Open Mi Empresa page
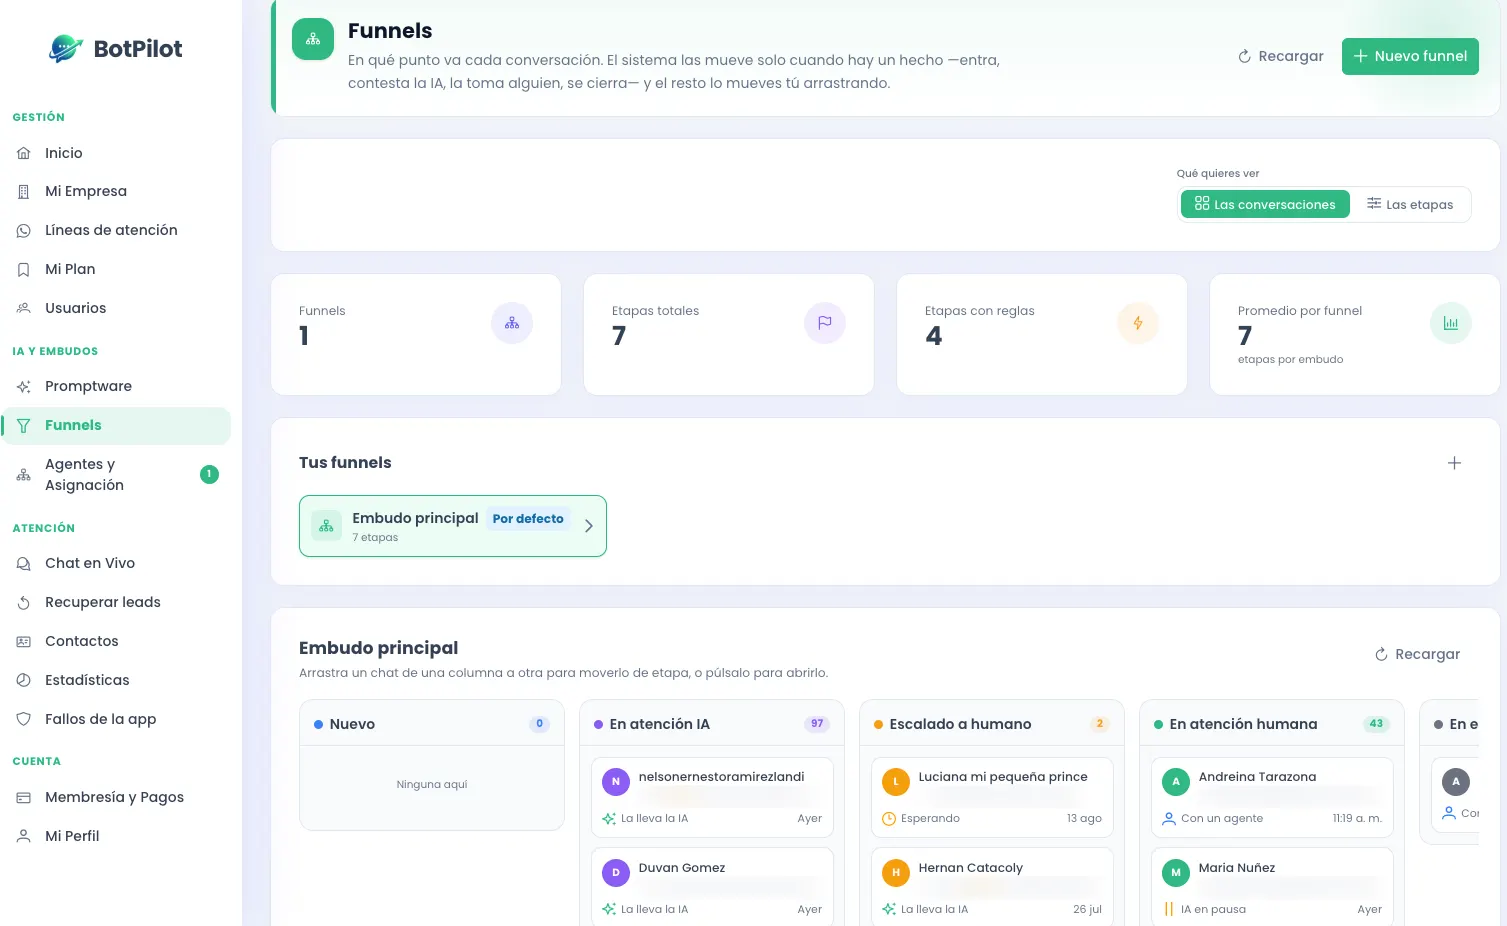 (116, 191)
